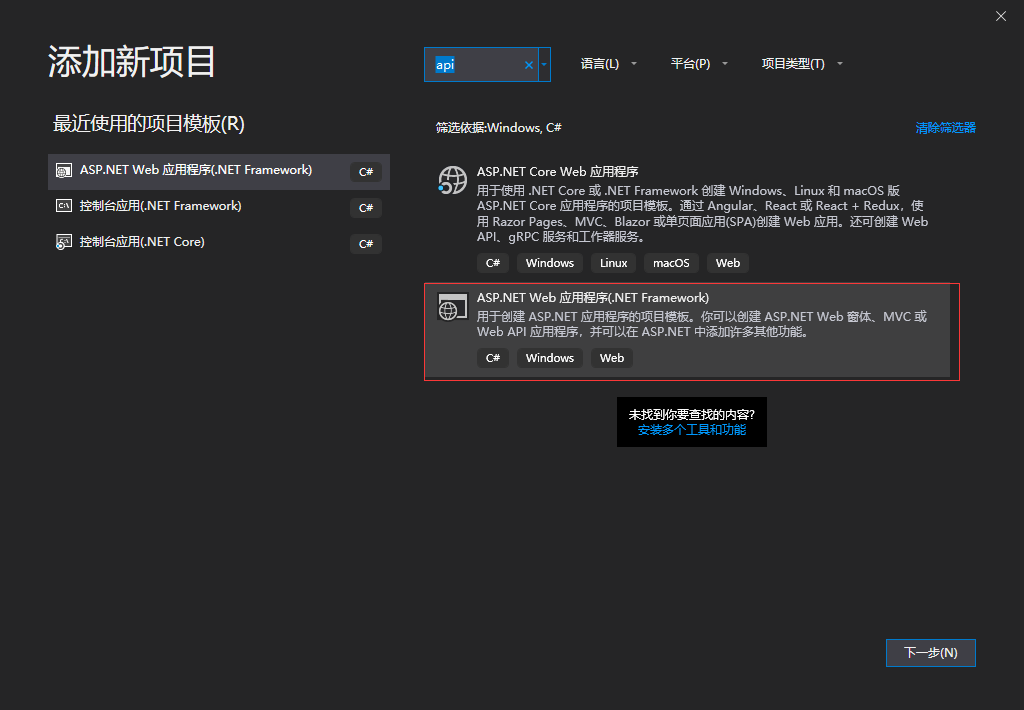Click the 下一步(N) next button

pyautogui.click(x=931, y=653)
